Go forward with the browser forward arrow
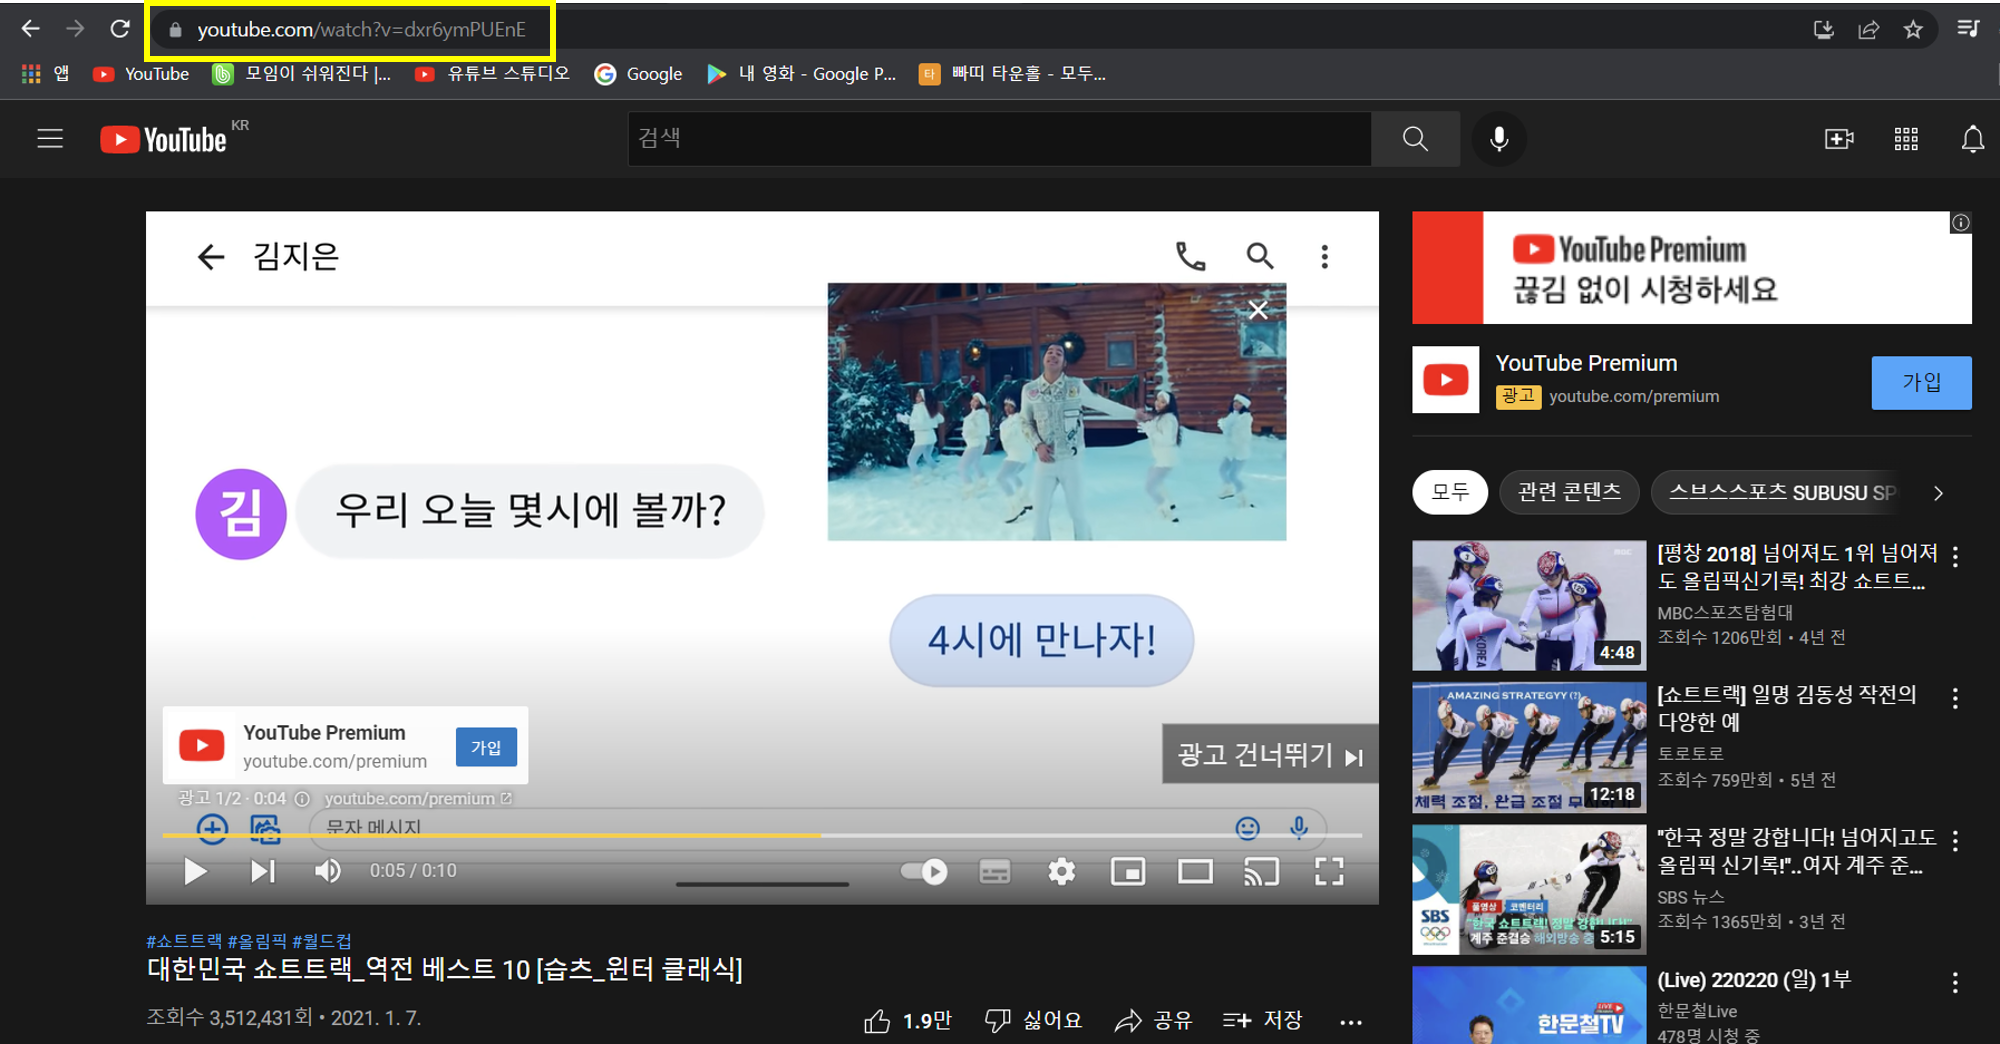The image size is (2000, 1044). pos(75,29)
